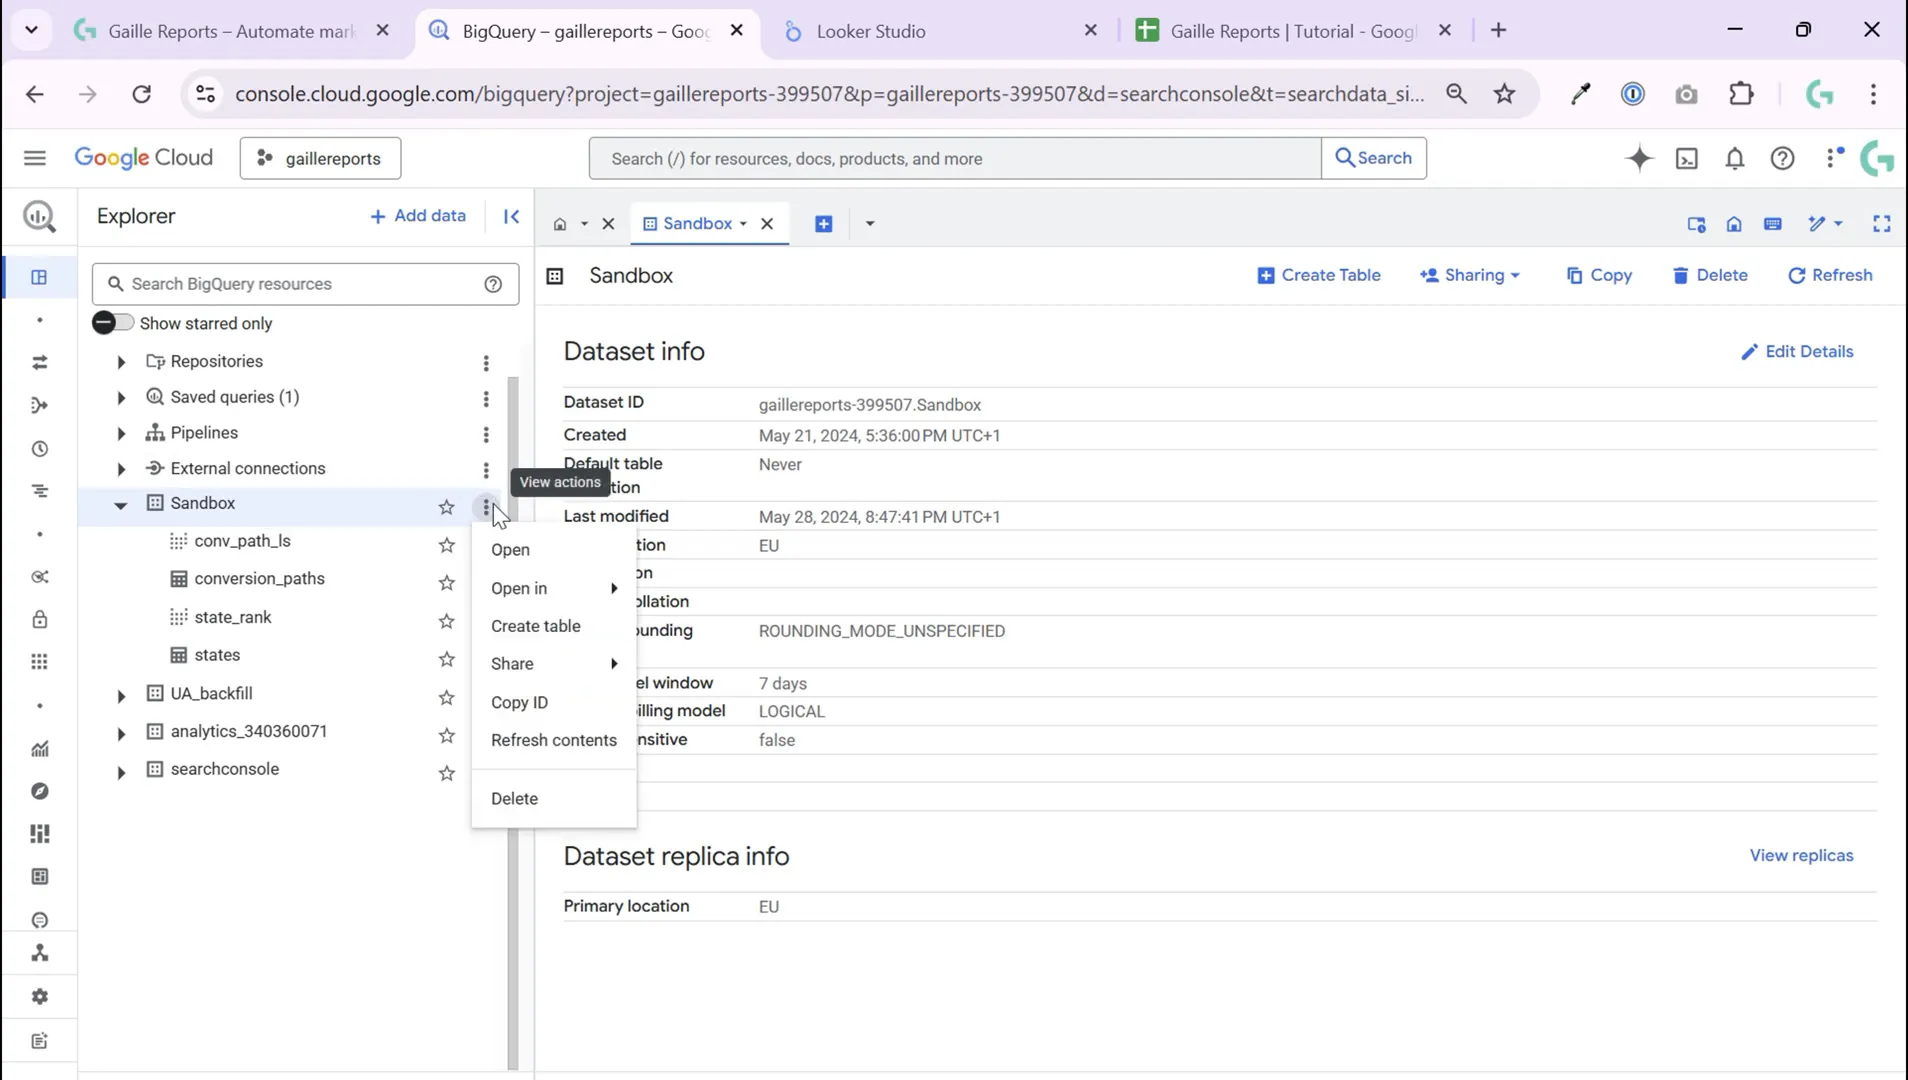Star the conversion_paths table
Screen dimensions: 1908x1080
pos(446,583)
